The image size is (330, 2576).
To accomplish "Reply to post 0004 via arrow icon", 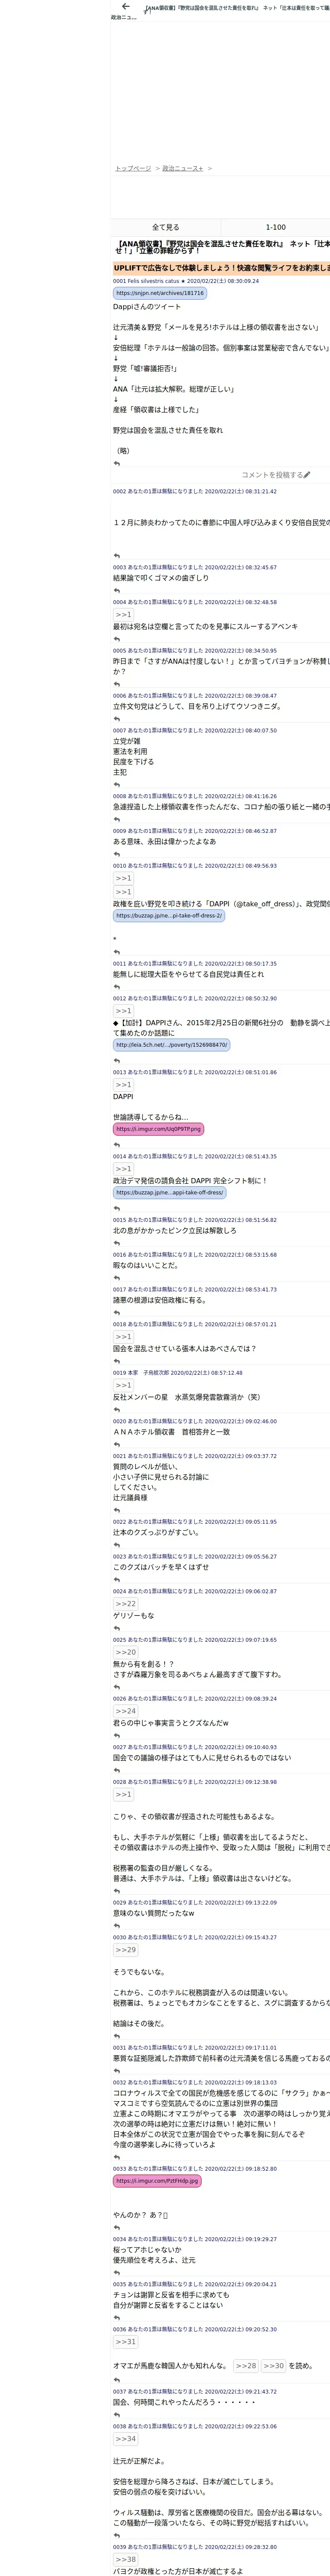I will 117,638.
